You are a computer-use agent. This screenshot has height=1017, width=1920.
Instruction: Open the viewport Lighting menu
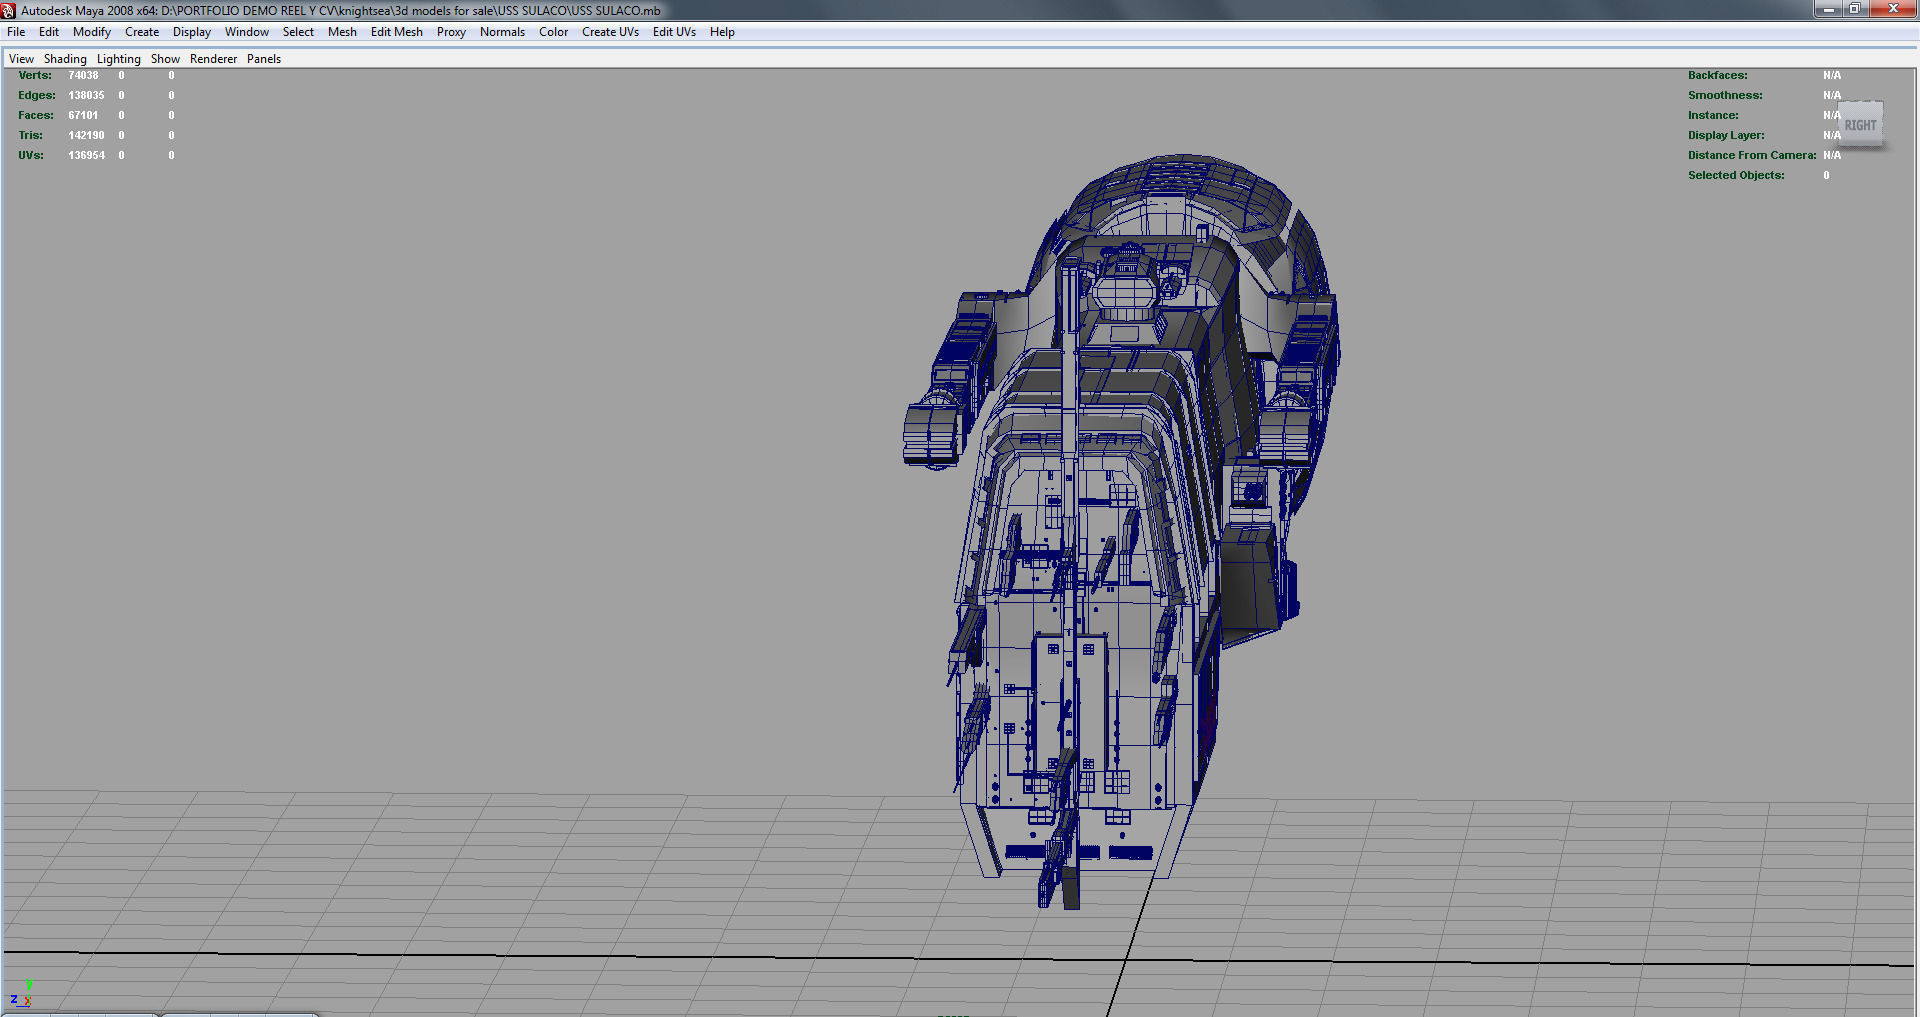[x=119, y=59]
